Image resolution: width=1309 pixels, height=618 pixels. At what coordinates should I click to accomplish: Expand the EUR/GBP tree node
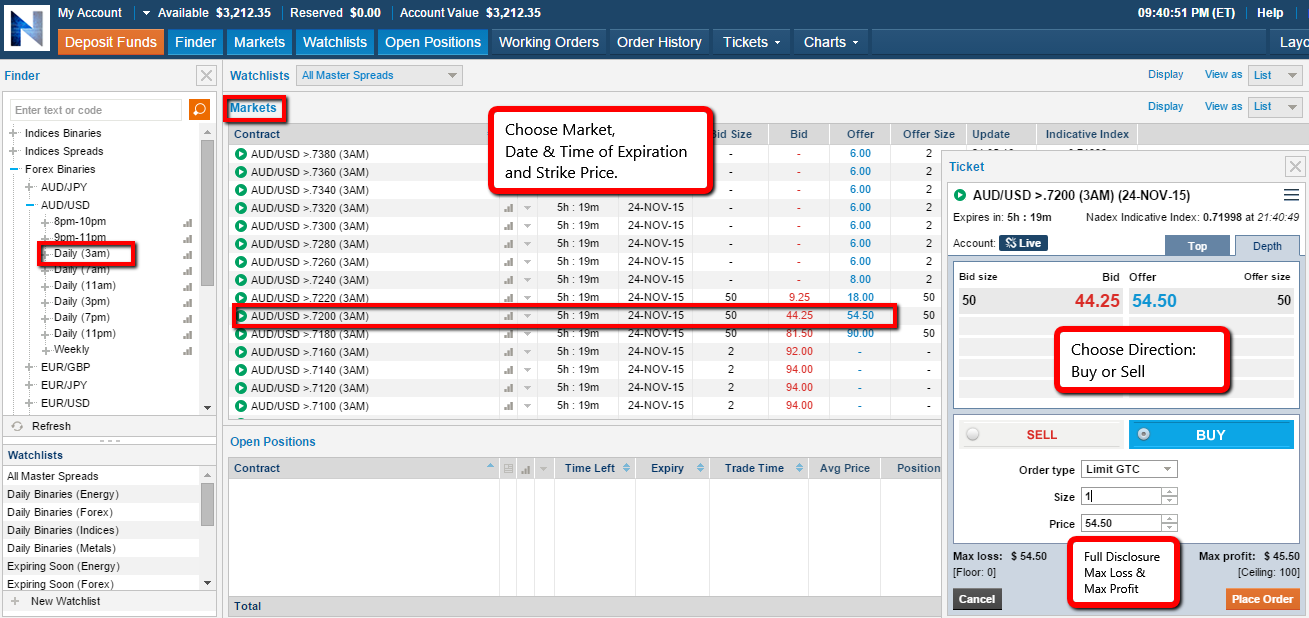click(30, 367)
